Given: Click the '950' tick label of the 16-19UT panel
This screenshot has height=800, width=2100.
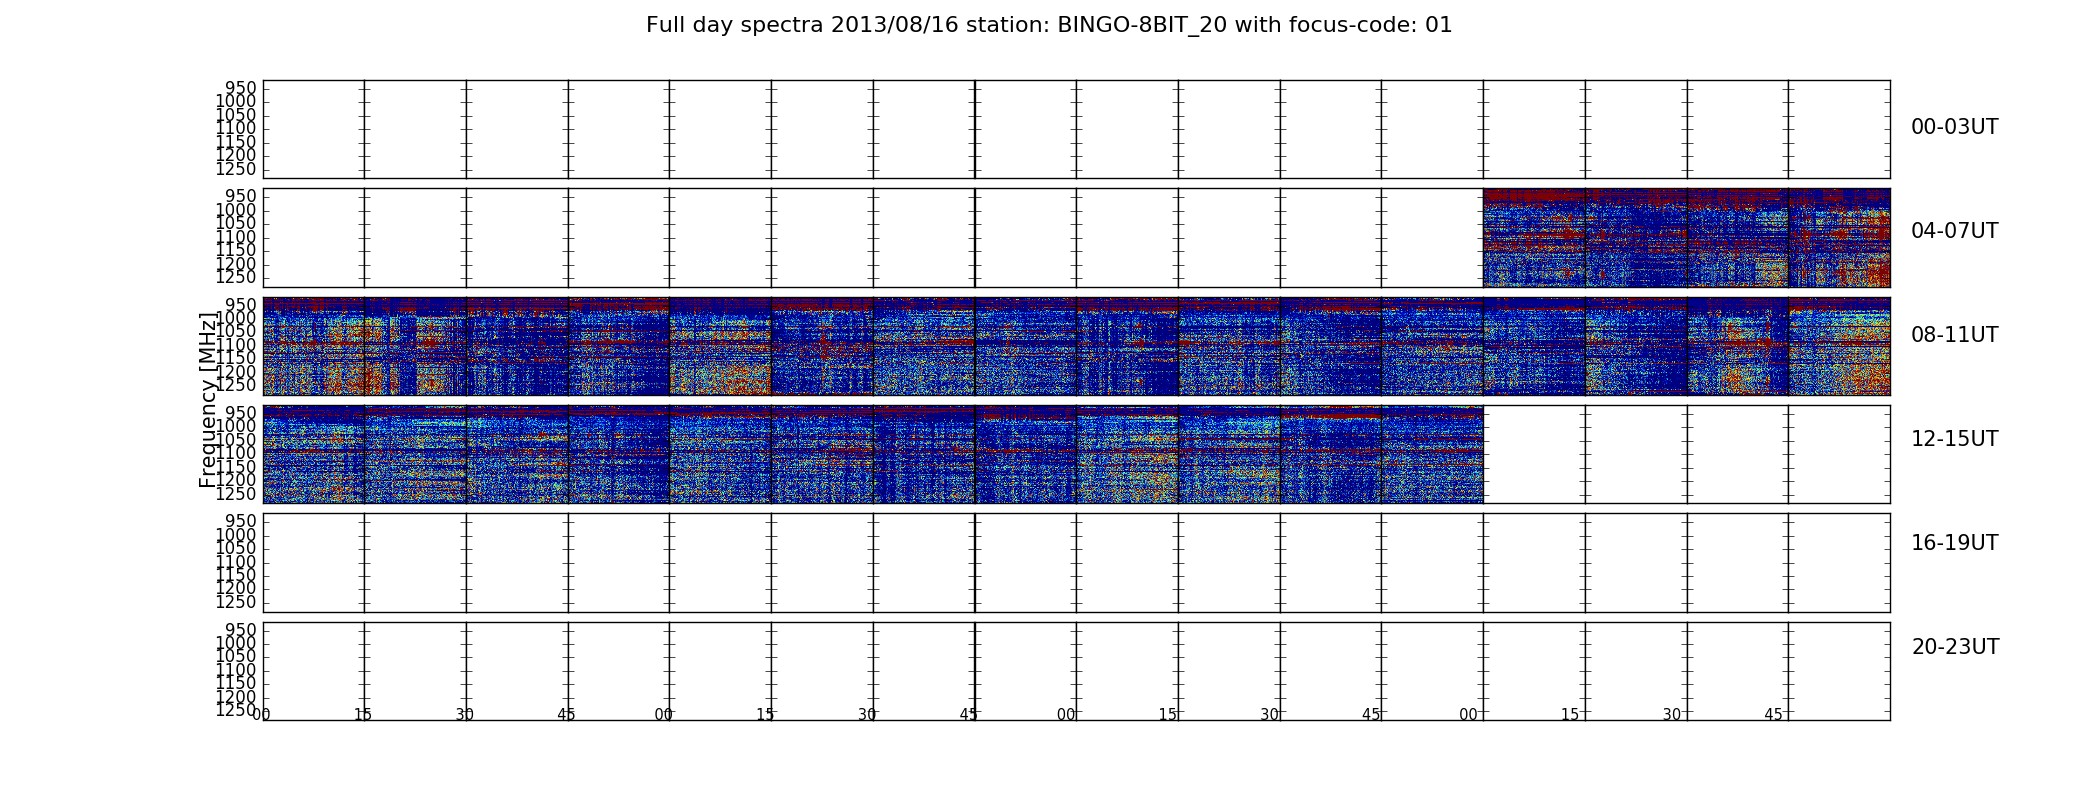Looking at the screenshot, I should (240, 521).
